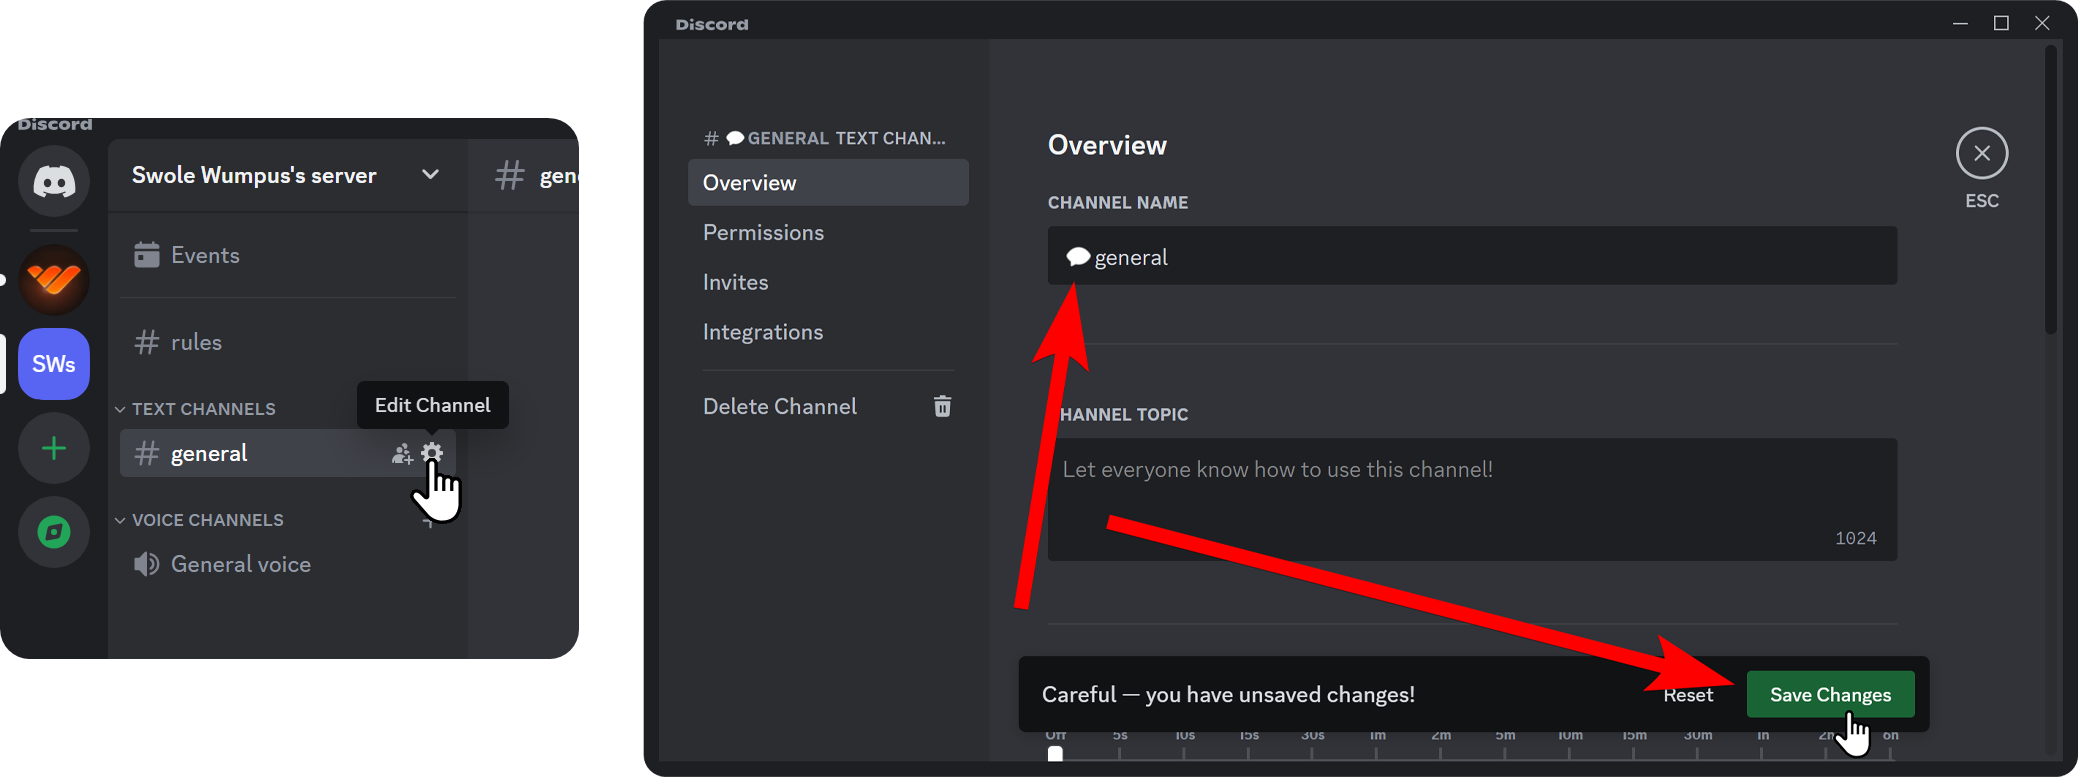Click the green Save Changes button
Screen dimensions: 2078x777
click(1830, 694)
